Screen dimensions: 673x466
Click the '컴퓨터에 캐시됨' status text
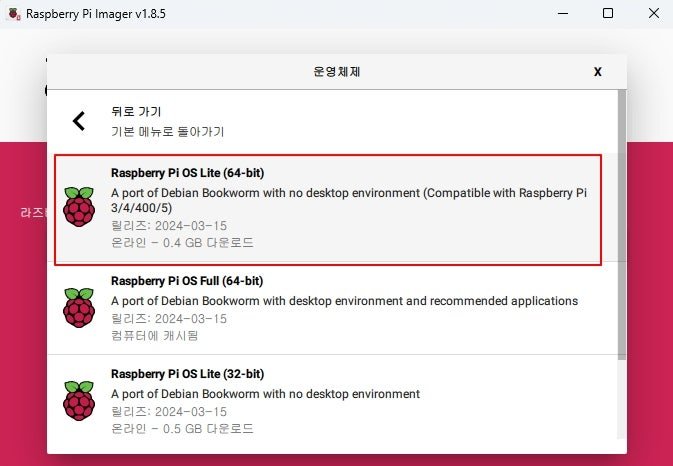pos(155,336)
